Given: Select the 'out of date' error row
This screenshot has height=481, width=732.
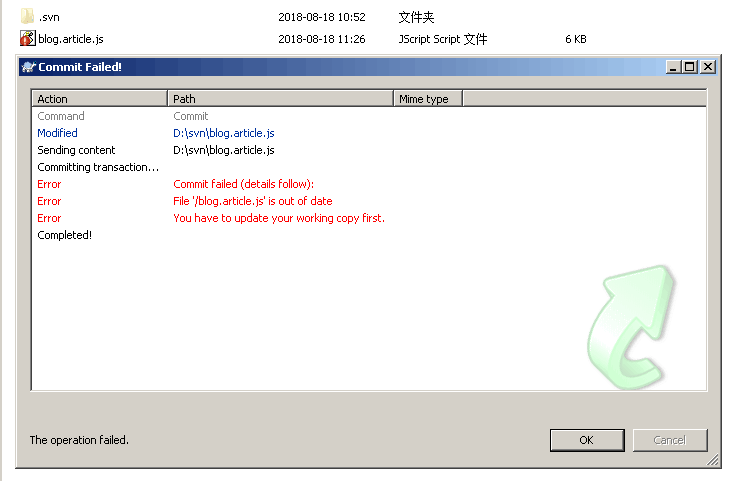Looking at the screenshot, I should 369,201.
